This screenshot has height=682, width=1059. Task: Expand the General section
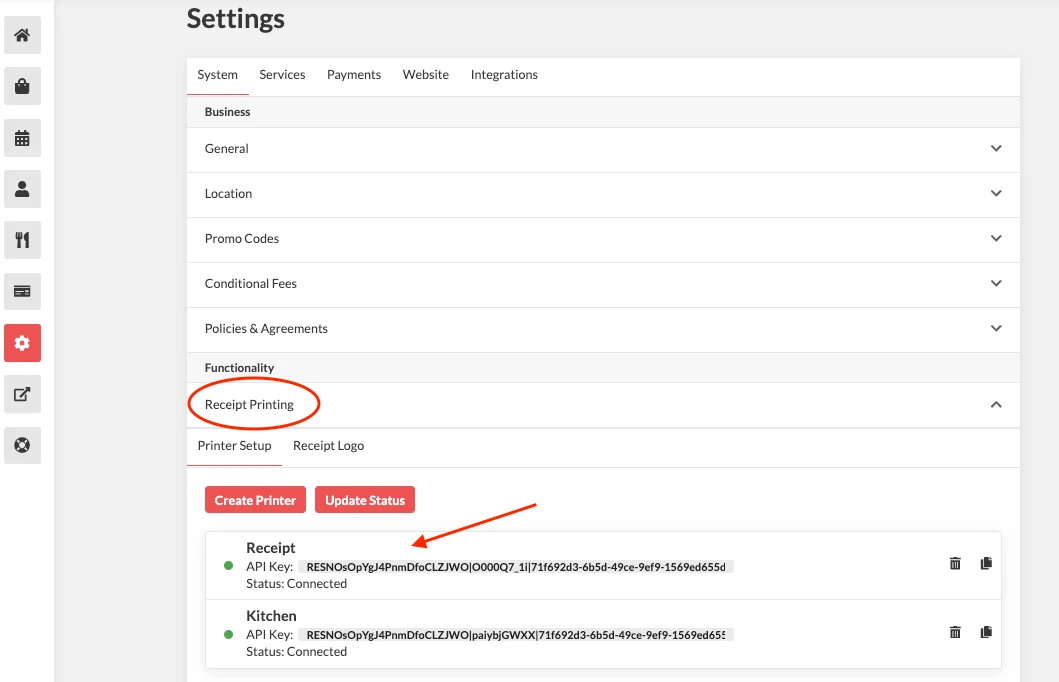click(x=603, y=149)
